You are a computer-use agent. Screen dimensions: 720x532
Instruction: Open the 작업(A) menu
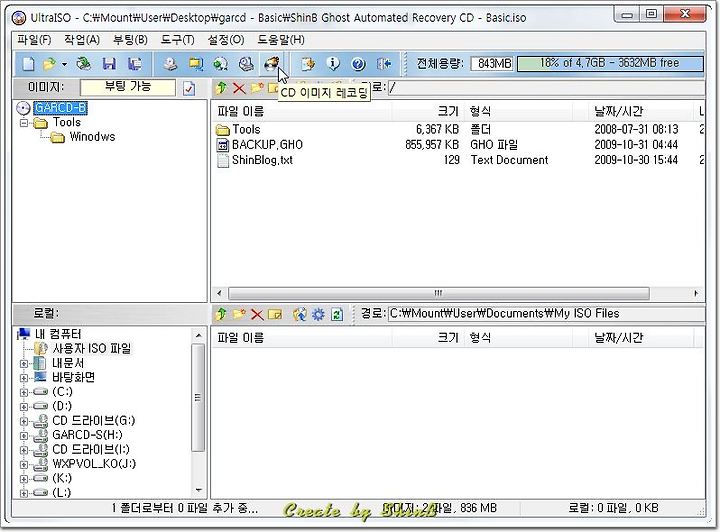pyautogui.click(x=82, y=40)
